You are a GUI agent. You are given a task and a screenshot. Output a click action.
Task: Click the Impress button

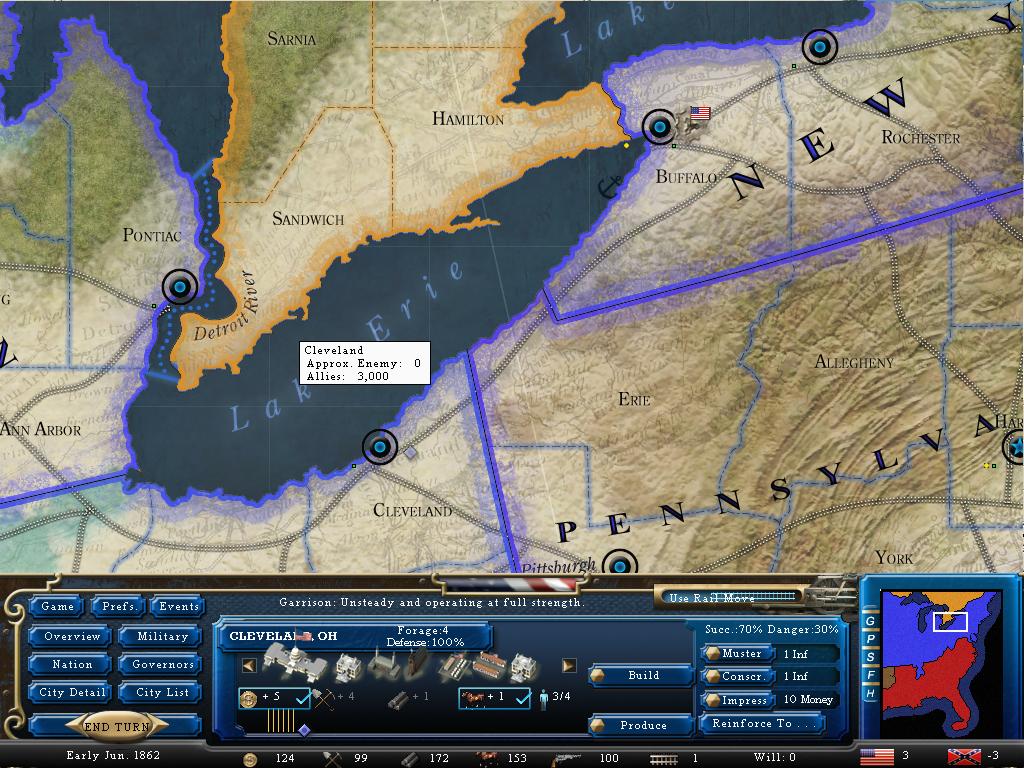point(739,700)
